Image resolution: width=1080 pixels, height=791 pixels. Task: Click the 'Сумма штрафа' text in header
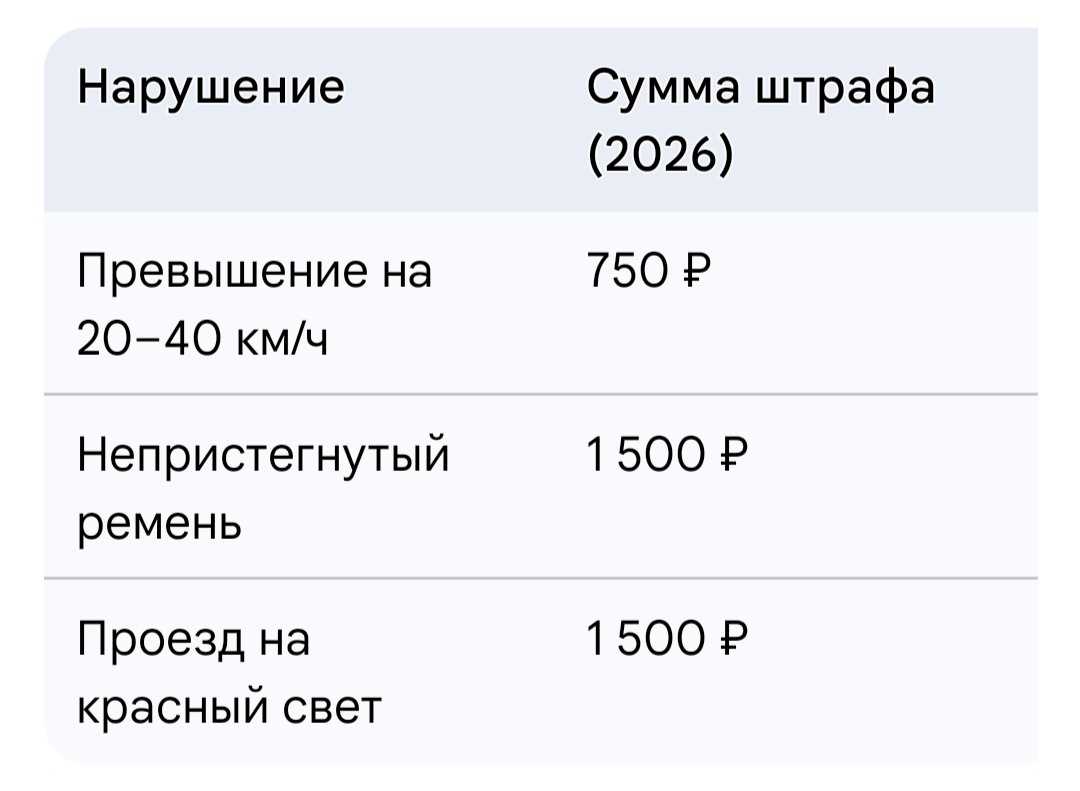(x=761, y=88)
